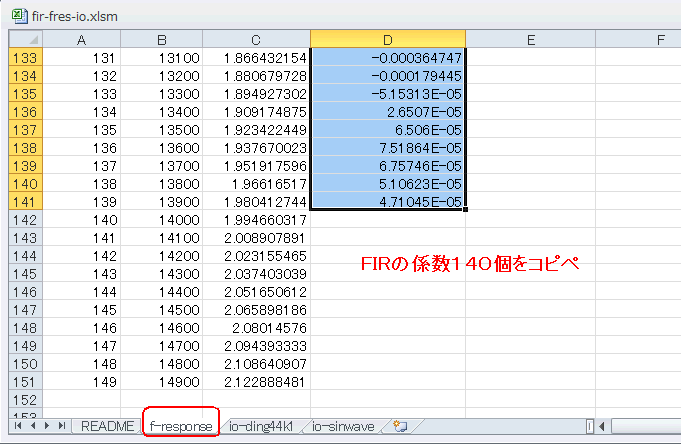Switch to the f-response sheet tab
The height and width of the screenshot is (444, 681).
click(181, 426)
